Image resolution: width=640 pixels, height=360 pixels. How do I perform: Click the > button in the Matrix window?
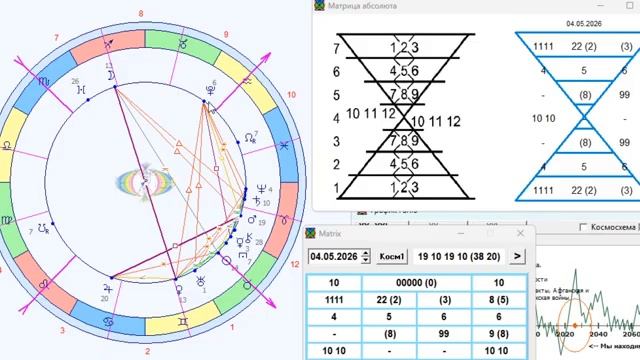[x=517, y=256]
